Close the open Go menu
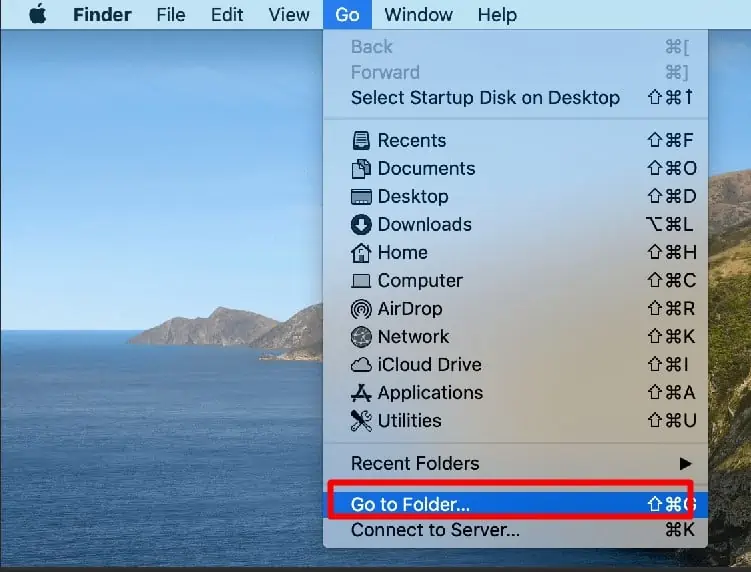The height and width of the screenshot is (572, 751). [x=347, y=15]
